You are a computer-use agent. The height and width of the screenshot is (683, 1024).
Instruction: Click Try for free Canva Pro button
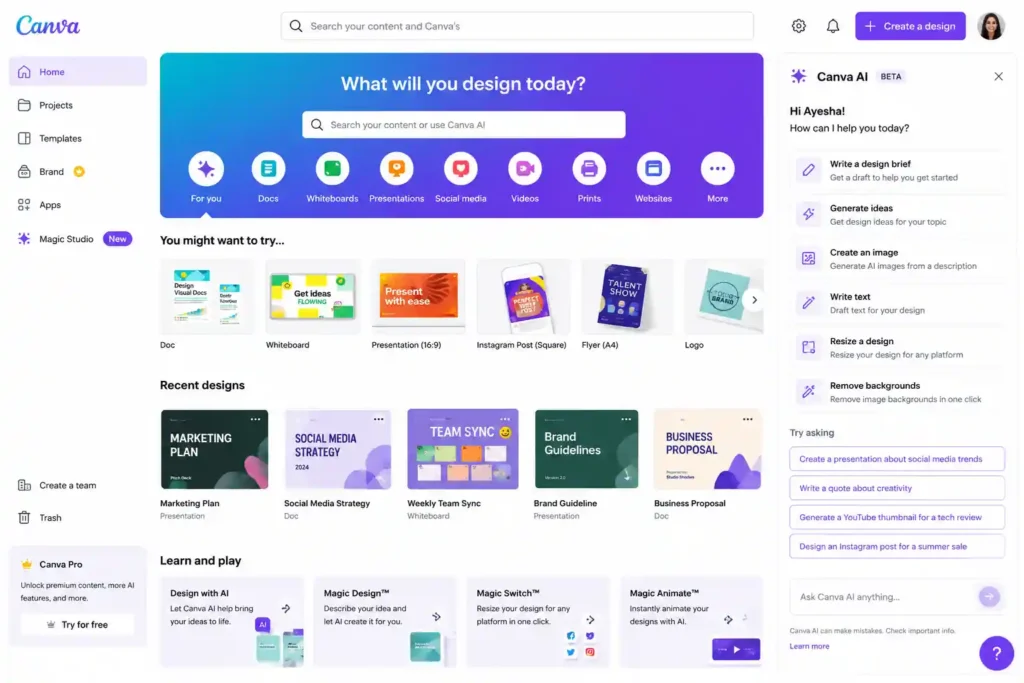point(78,624)
